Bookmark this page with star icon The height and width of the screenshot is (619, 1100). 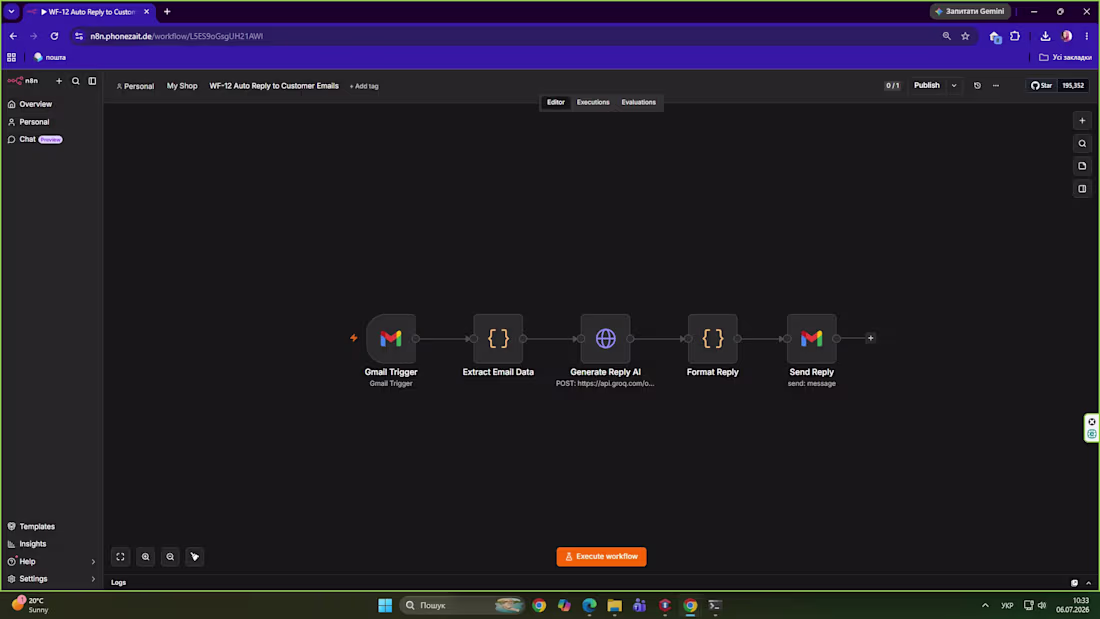965,36
